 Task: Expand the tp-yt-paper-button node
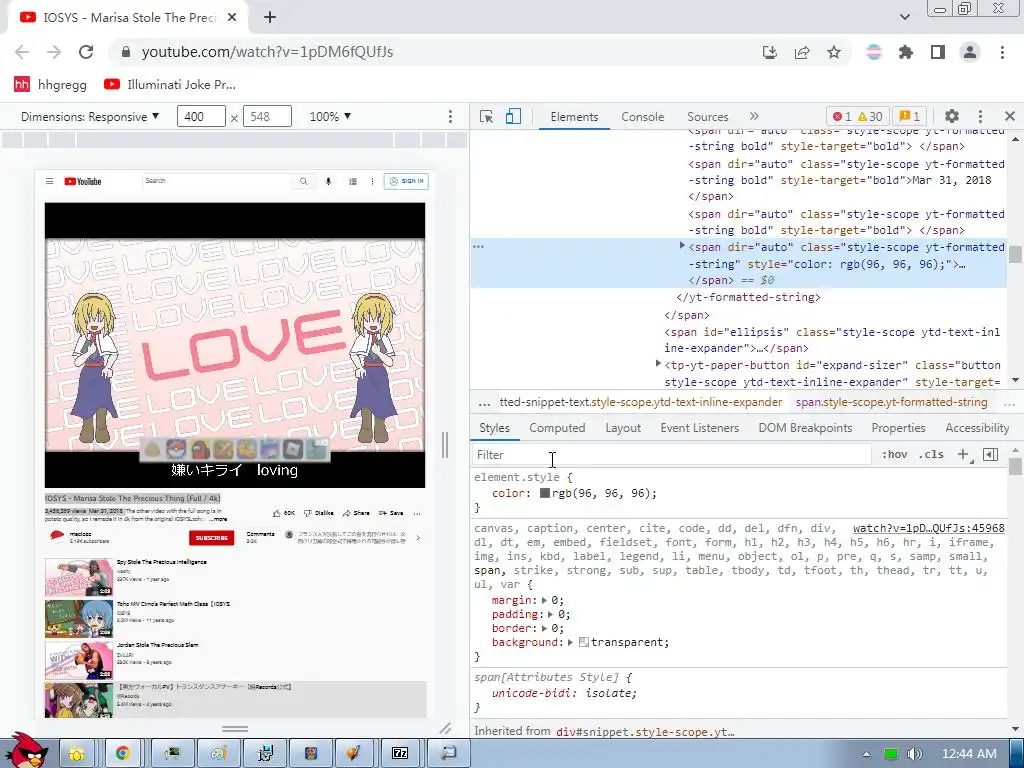tap(658, 364)
